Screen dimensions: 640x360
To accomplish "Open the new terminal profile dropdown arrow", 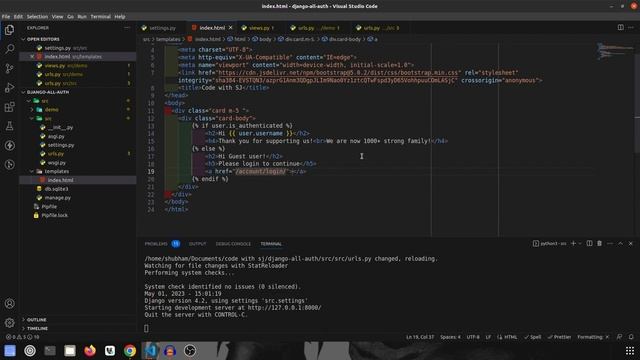I will pyautogui.click(x=580, y=243).
